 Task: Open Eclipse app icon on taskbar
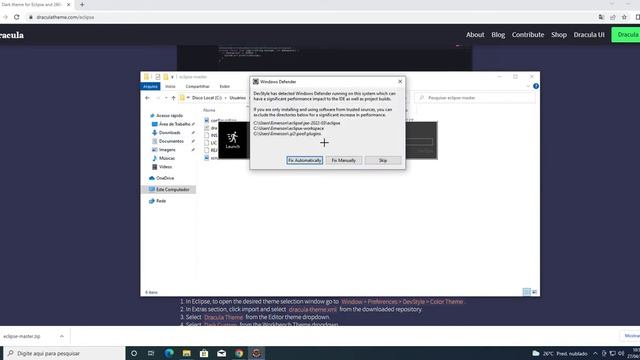click(256, 353)
